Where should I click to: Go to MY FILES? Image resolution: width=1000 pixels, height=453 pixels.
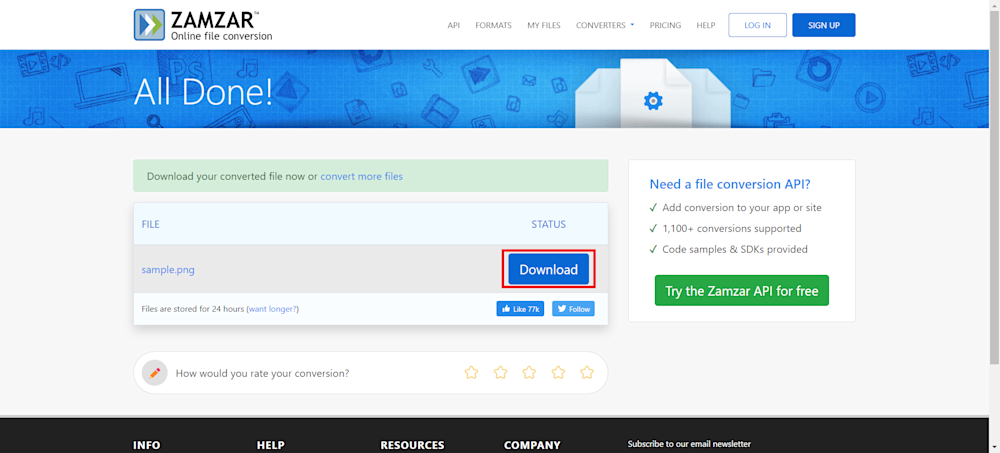point(544,26)
